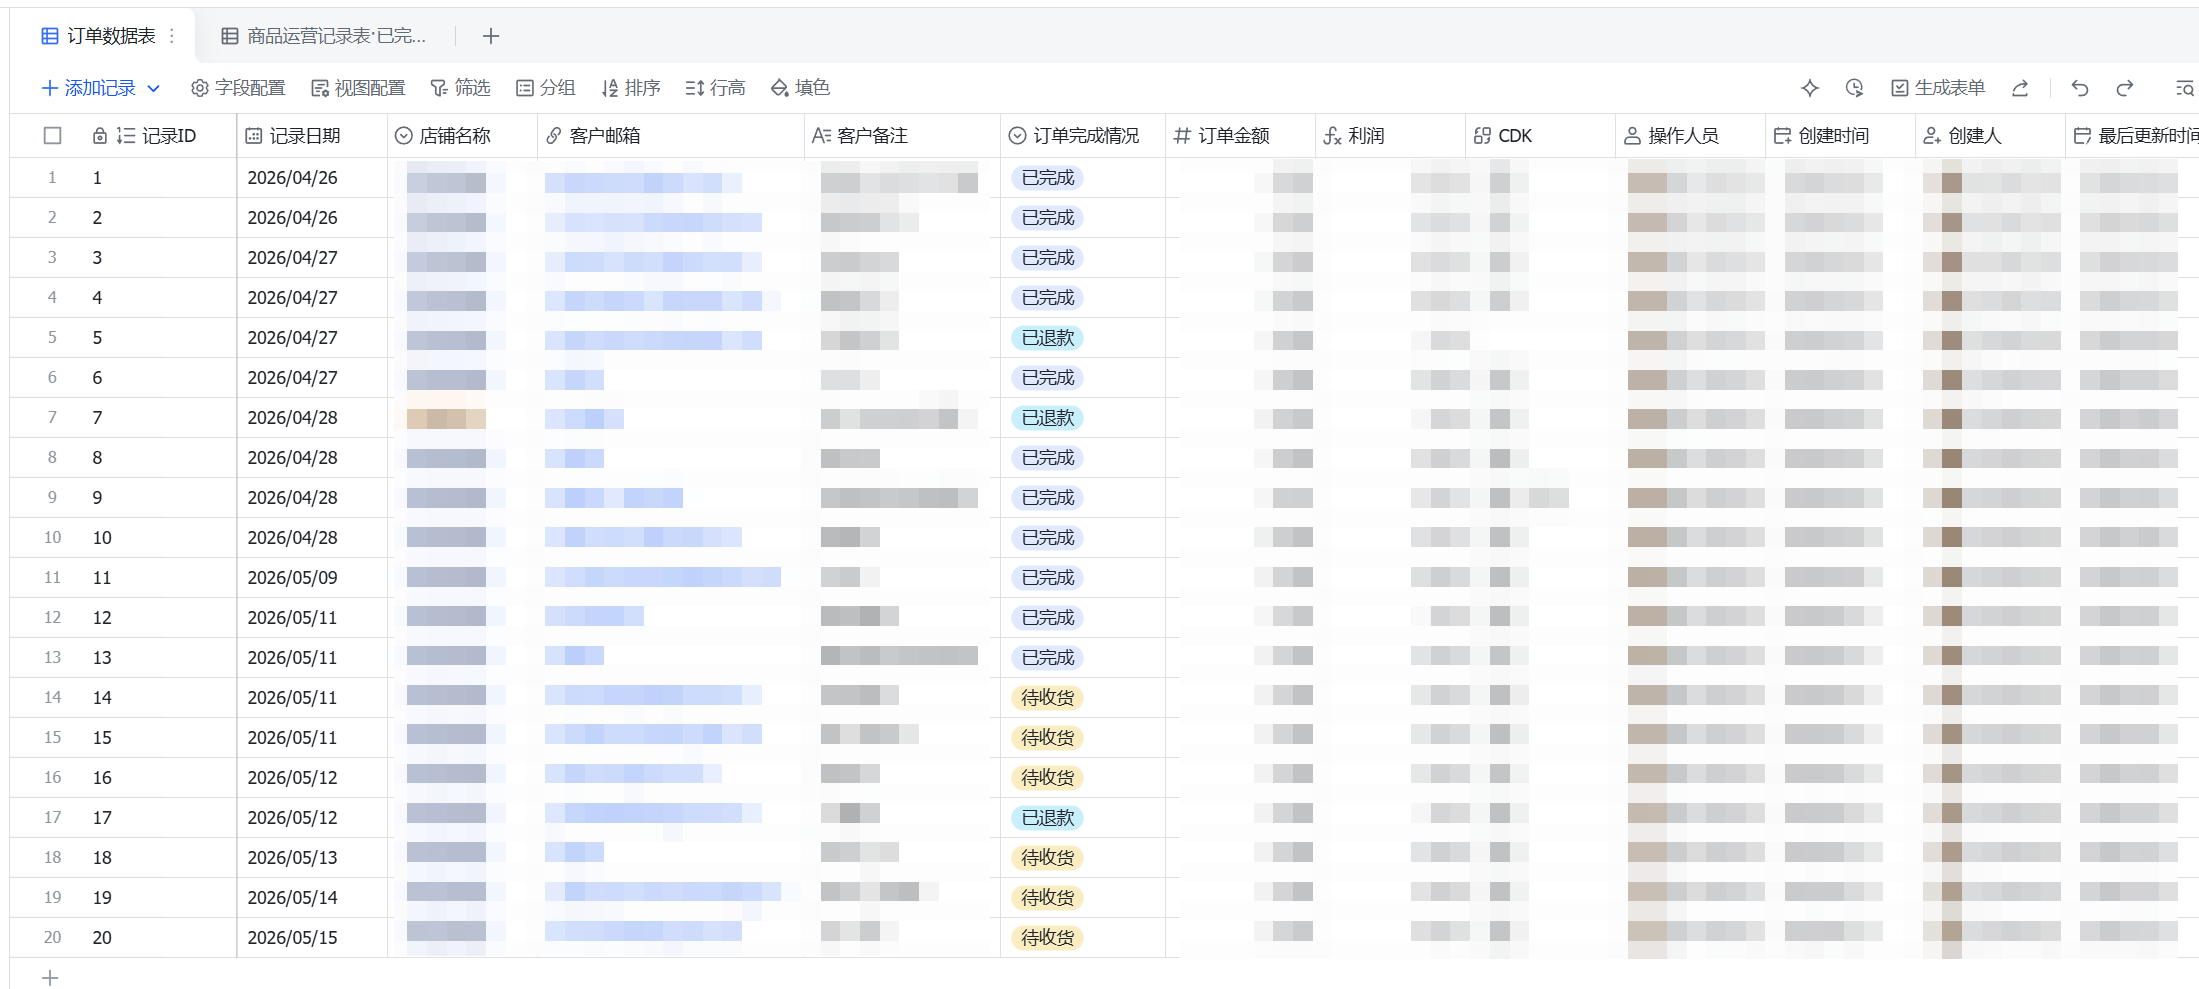Open the 筛选 filter tool
The height and width of the screenshot is (989, 2199).
tap(461, 88)
